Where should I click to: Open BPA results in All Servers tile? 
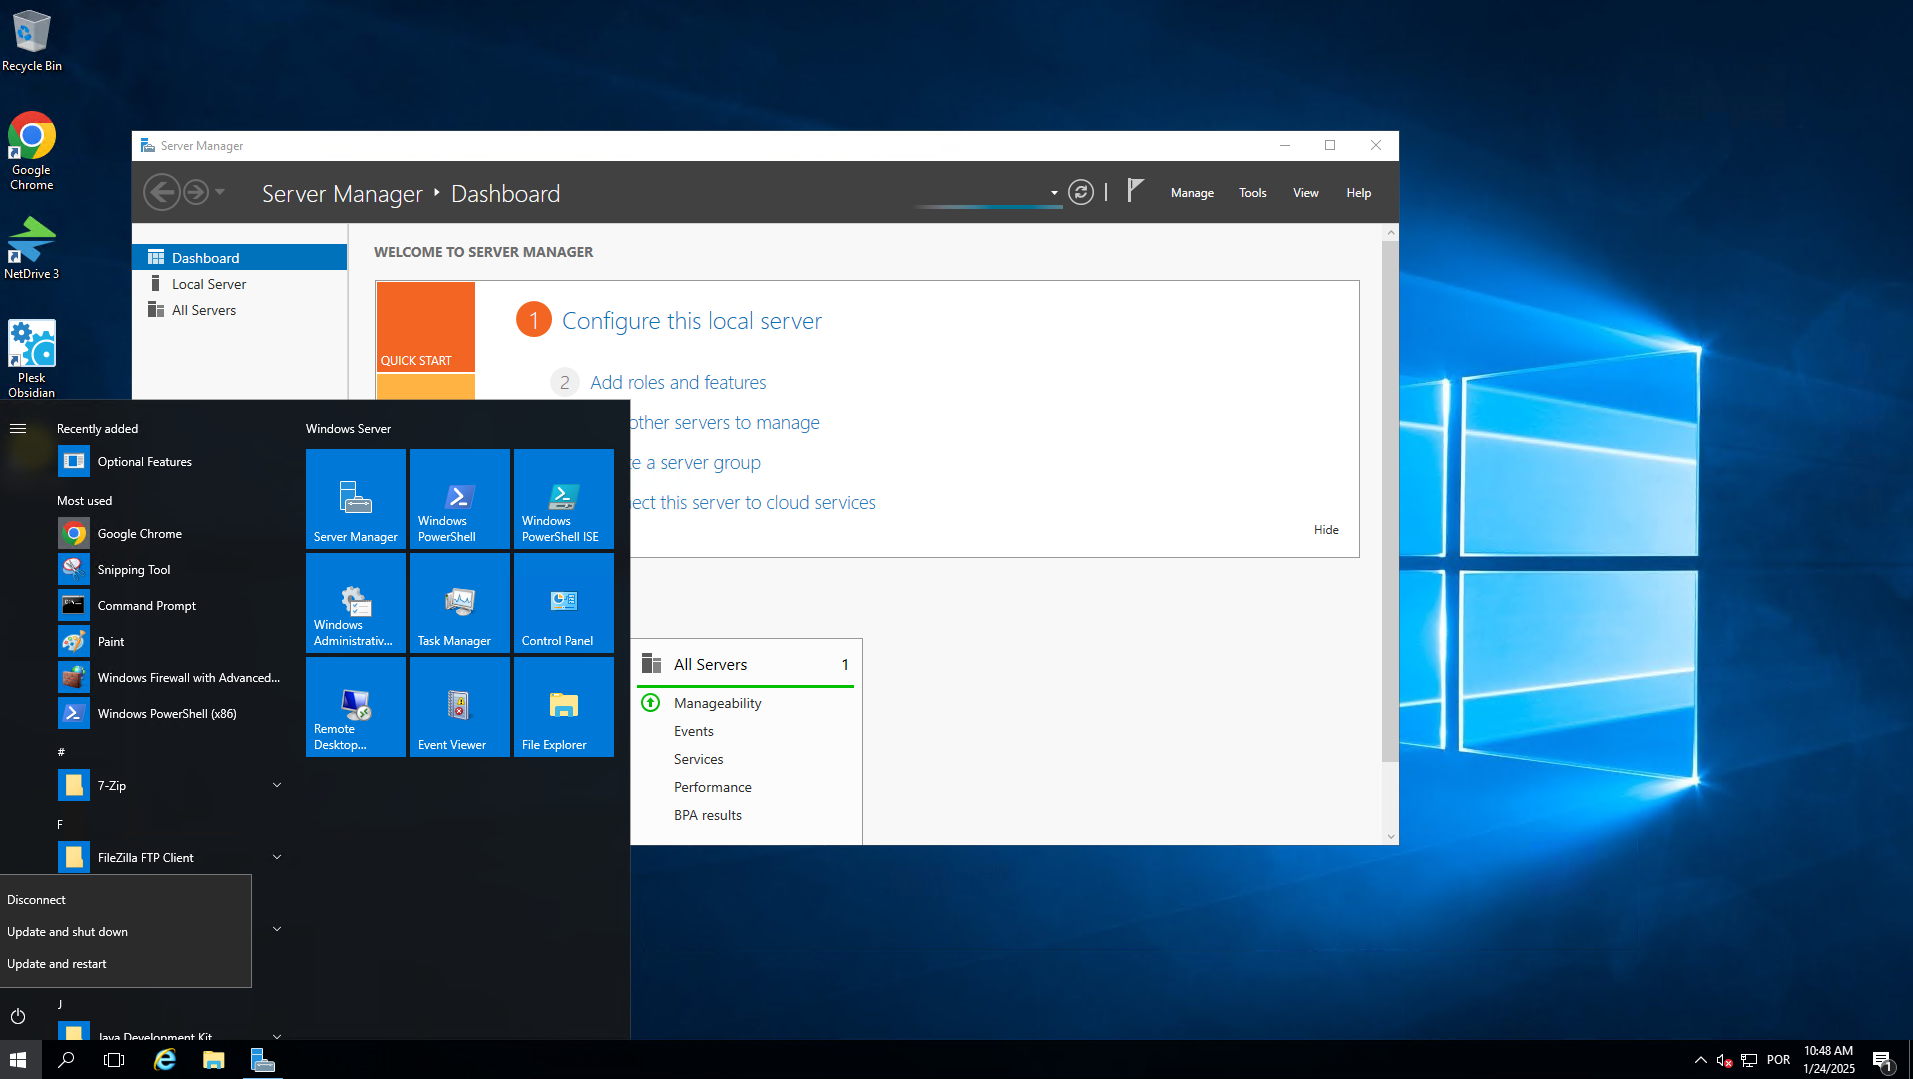pyautogui.click(x=707, y=815)
